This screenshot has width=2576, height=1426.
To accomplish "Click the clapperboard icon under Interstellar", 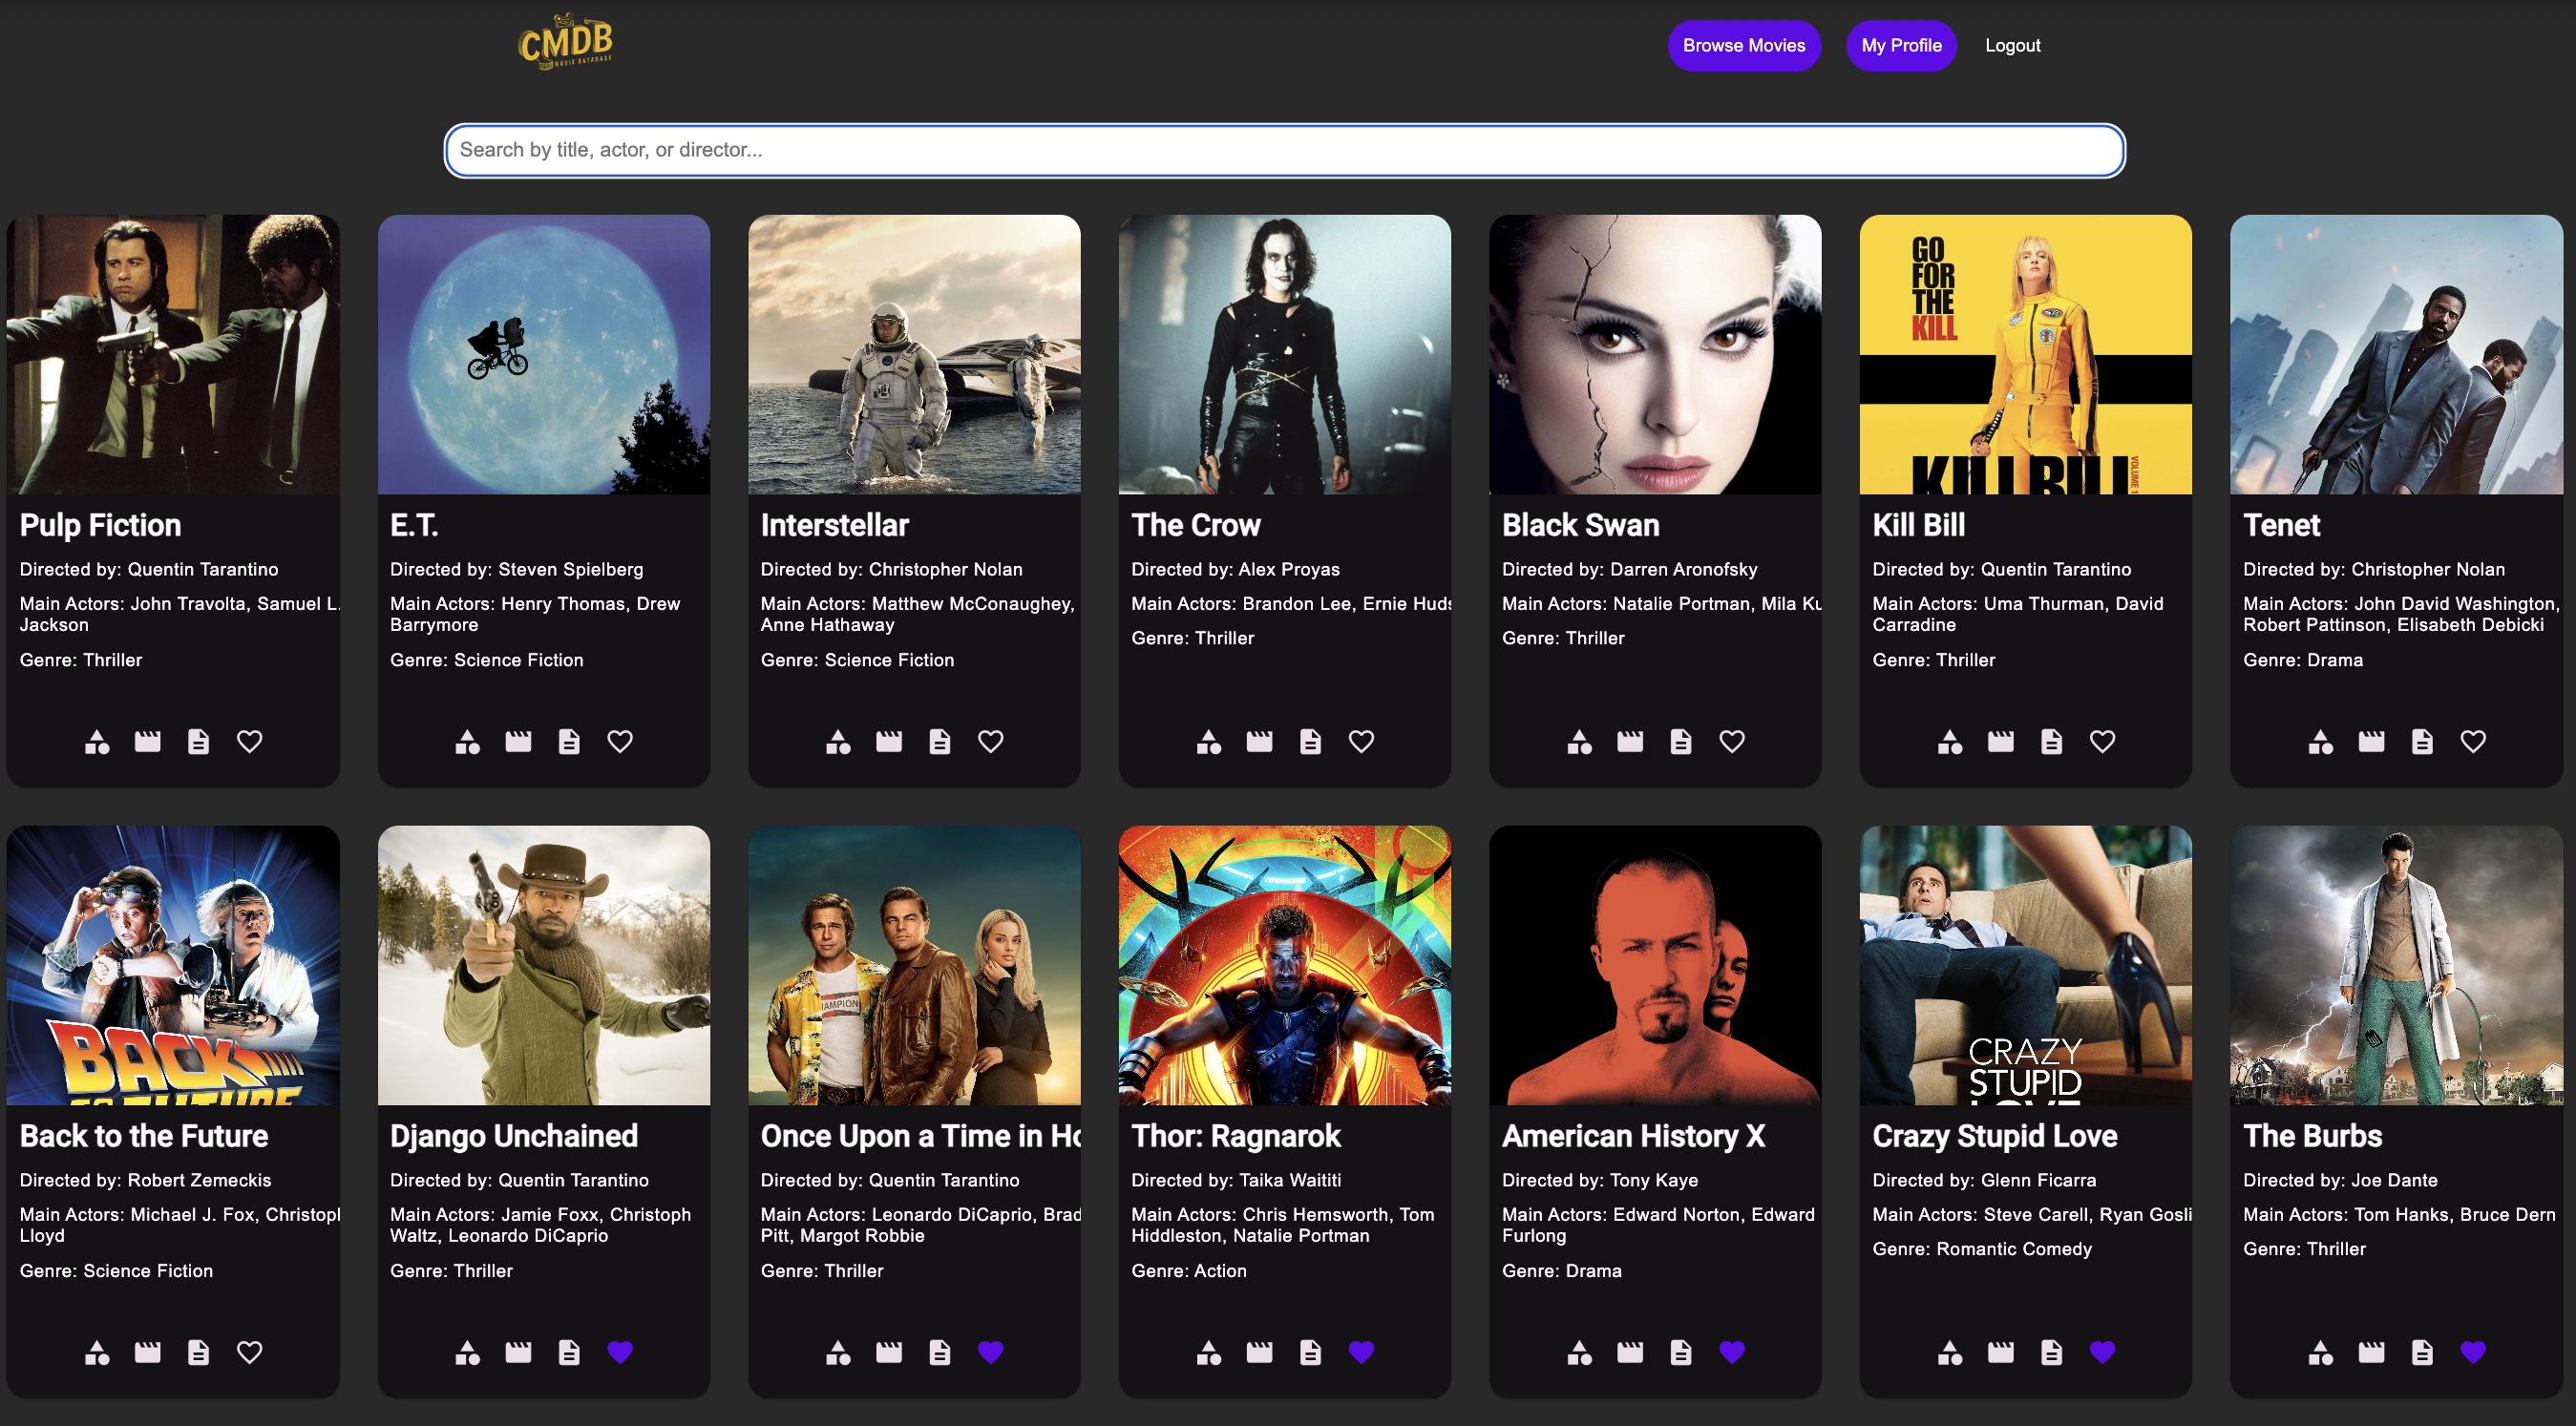I will 889,741.
